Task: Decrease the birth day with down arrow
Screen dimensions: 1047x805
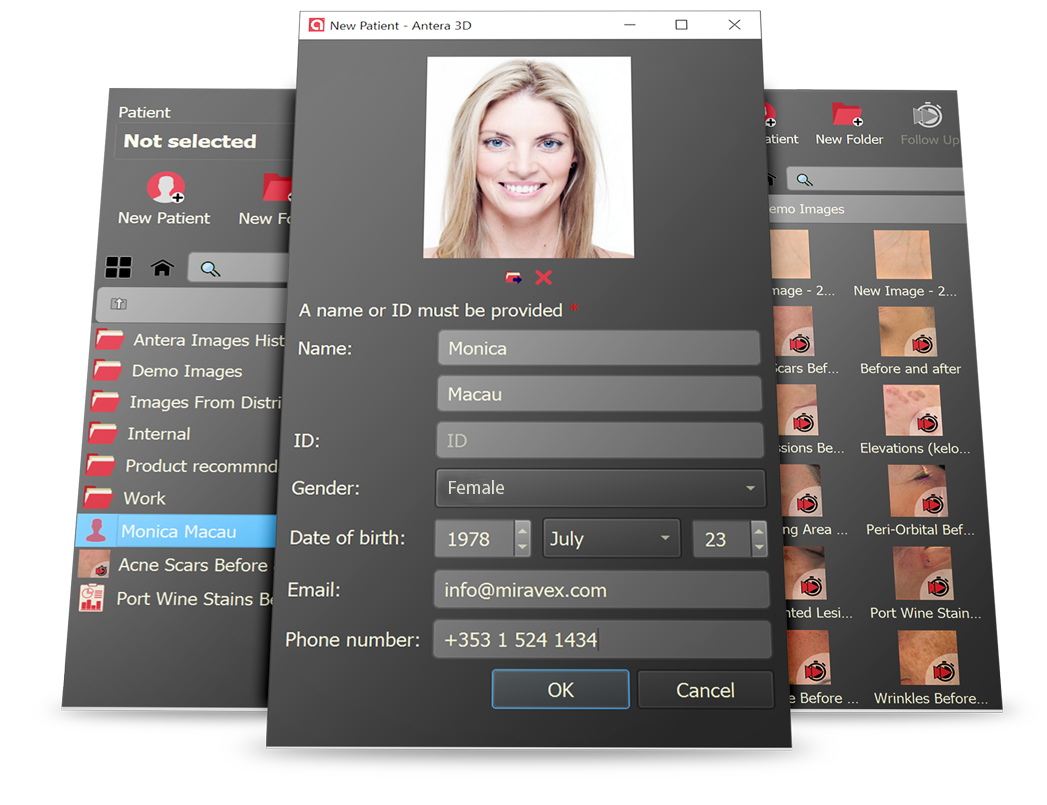Action: (758, 548)
